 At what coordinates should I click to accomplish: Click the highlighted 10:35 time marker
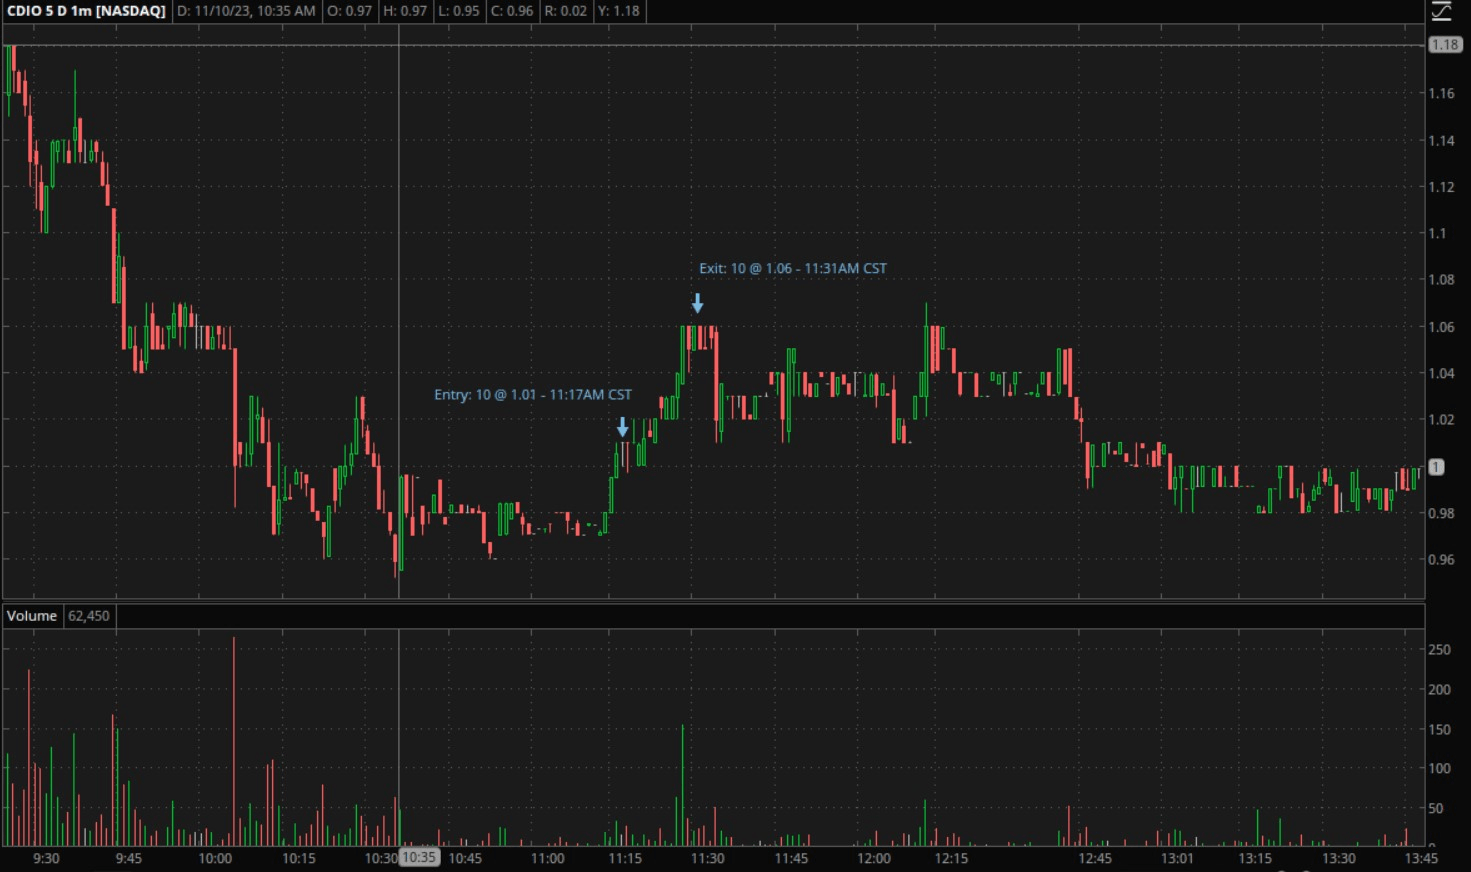point(419,858)
